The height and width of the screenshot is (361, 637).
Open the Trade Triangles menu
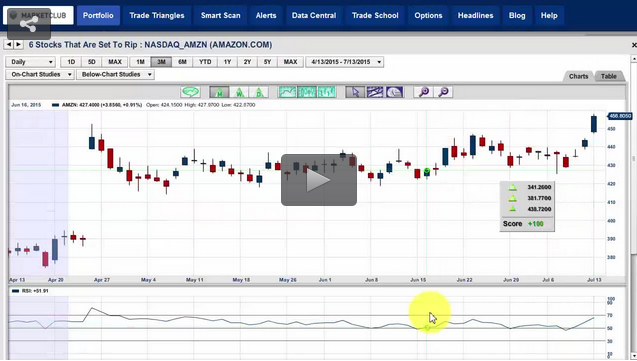click(157, 15)
